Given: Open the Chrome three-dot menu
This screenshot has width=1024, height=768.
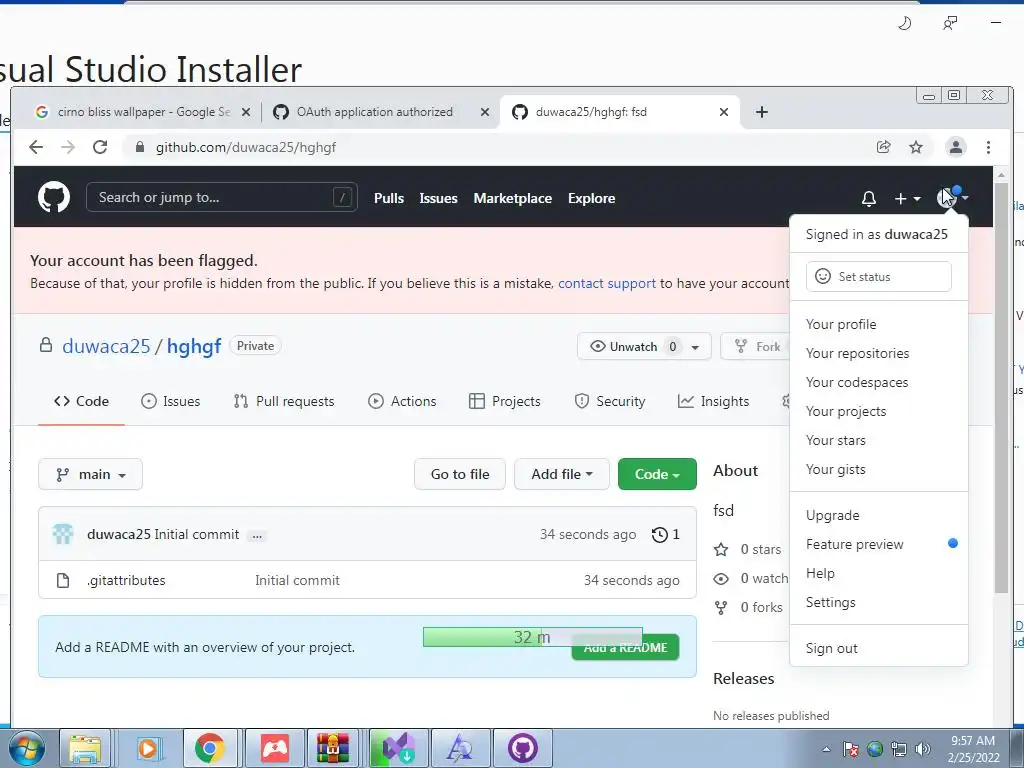Looking at the screenshot, I should 988,147.
